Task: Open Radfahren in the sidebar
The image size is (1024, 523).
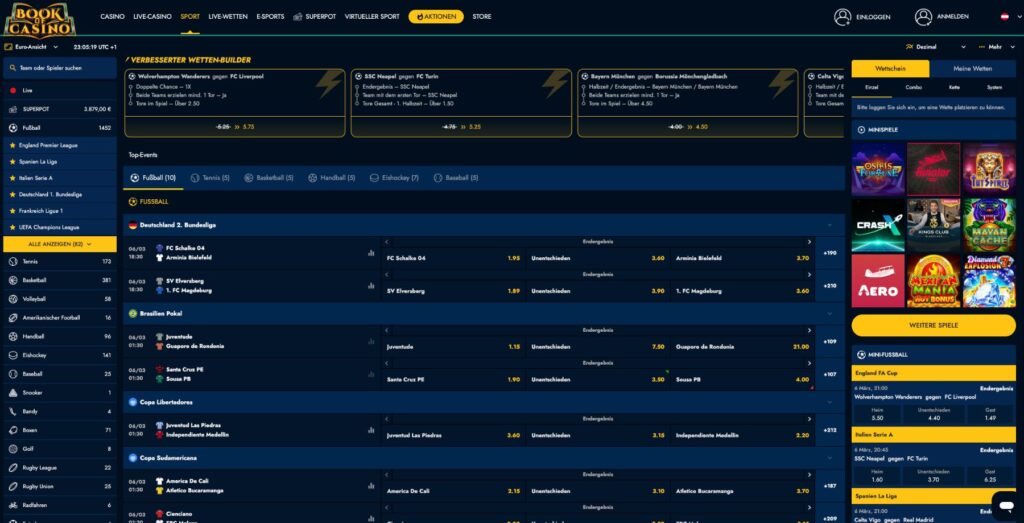Action: [x=59, y=505]
